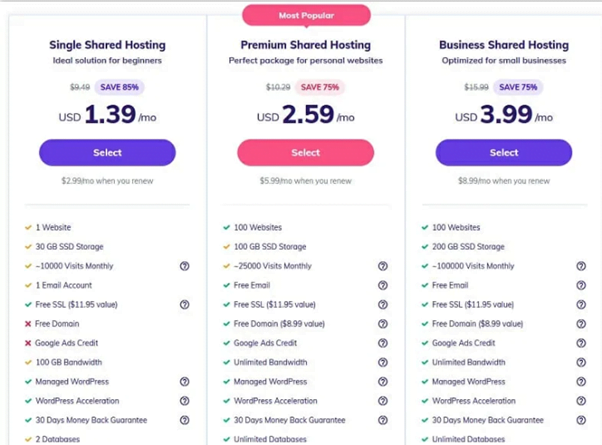This screenshot has height=445, width=602.
Task: Click the Business Shared Hosting heading
Action: point(504,45)
